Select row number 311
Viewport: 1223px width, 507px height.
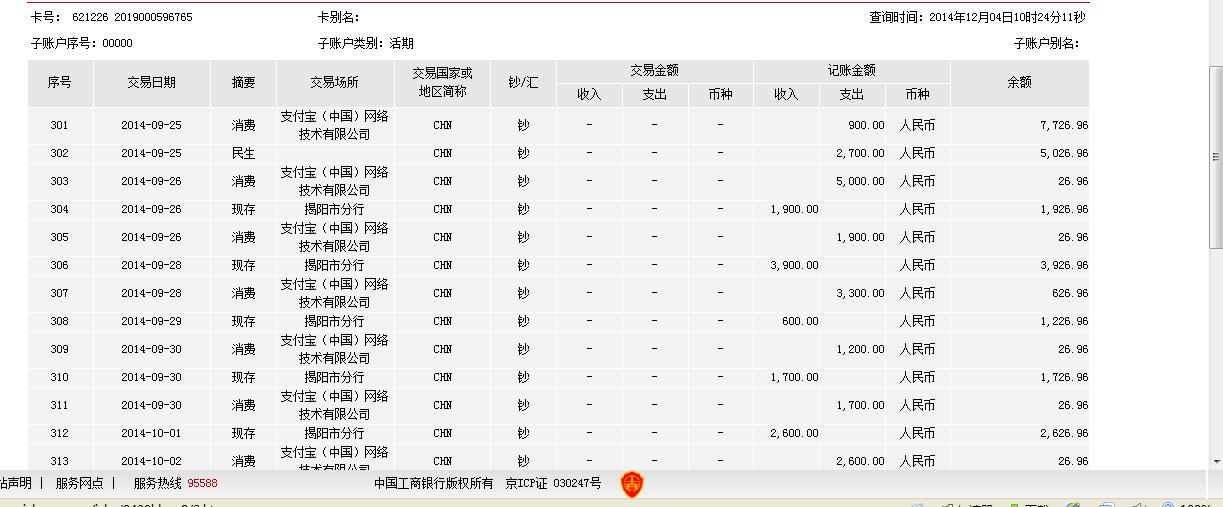pyautogui.click(x=60, y=406)
